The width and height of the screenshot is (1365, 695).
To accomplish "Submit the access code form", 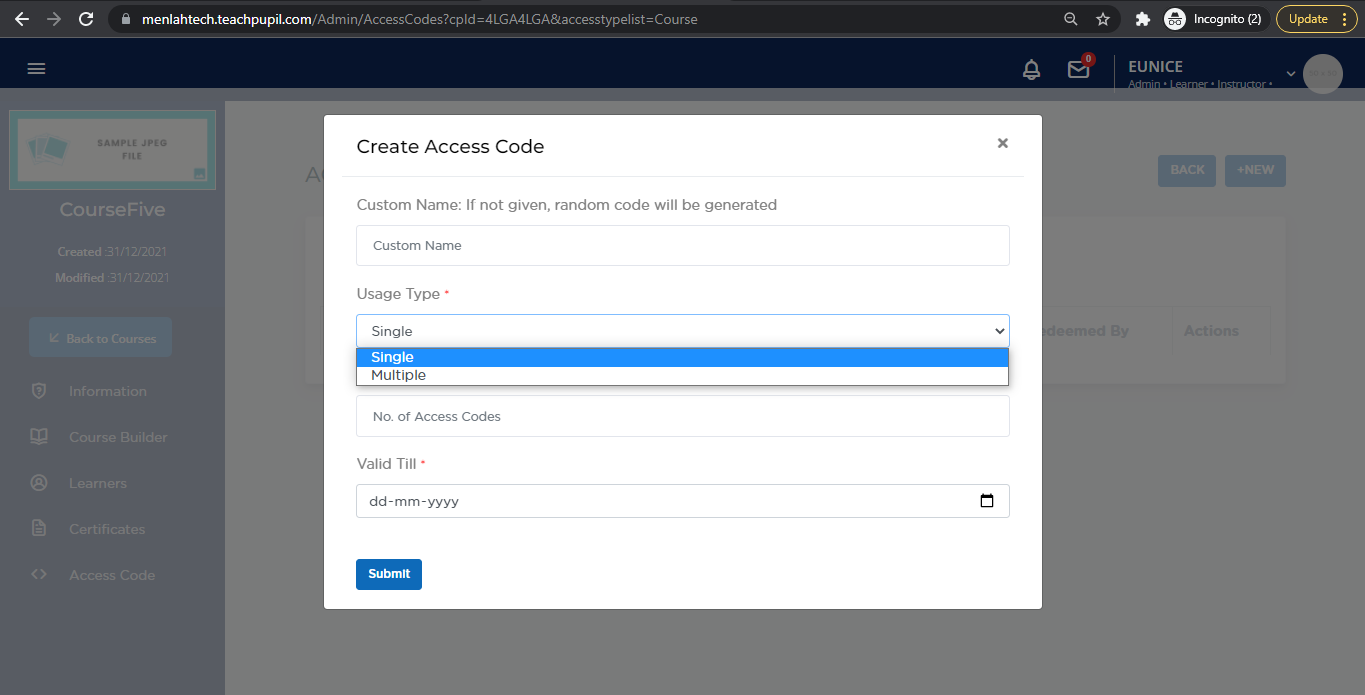I will click(x=389, y=574).
